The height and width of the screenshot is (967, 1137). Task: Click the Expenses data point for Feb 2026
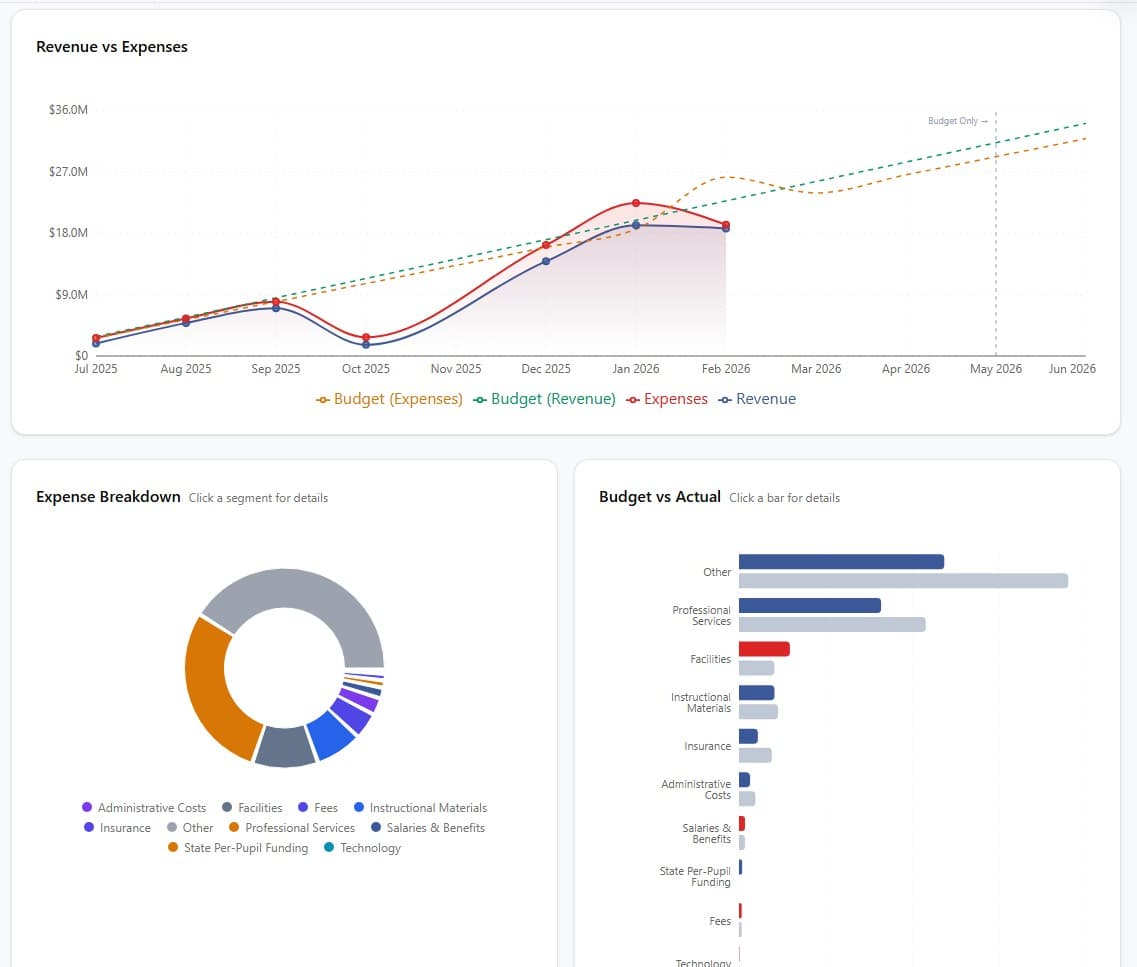click(726, 225)
